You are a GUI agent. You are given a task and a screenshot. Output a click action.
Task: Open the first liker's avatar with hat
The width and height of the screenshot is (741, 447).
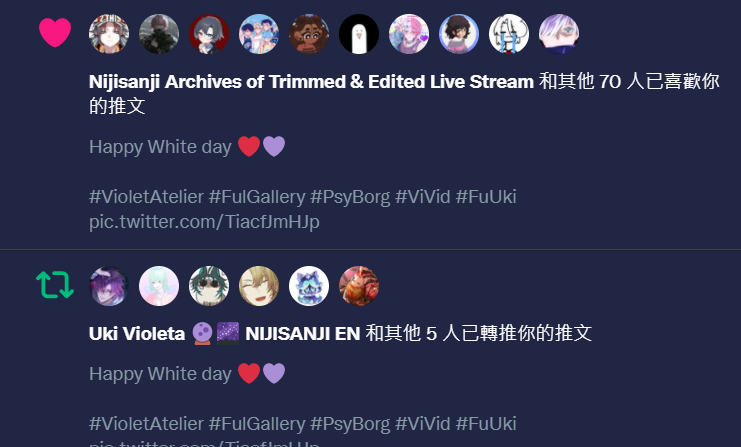pos(109,34)
